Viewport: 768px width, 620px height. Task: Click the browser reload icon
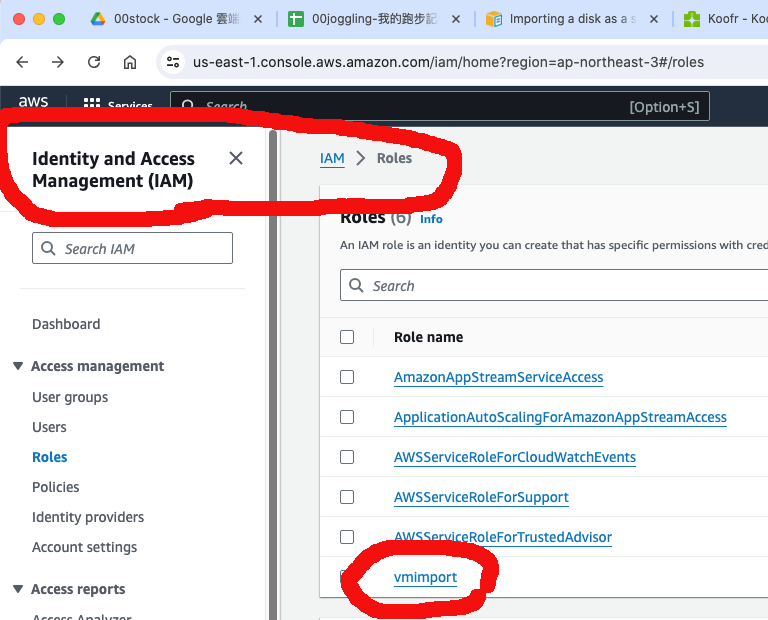94,62
